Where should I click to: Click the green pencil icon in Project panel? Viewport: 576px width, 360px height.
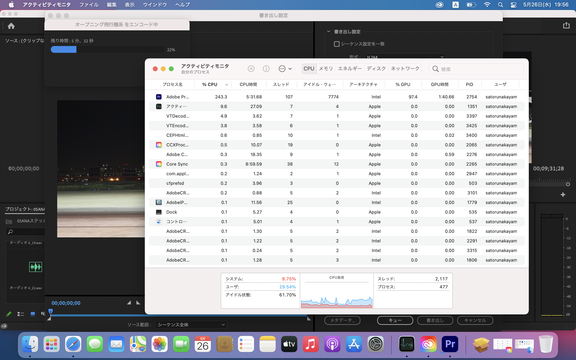coord(9,314)
